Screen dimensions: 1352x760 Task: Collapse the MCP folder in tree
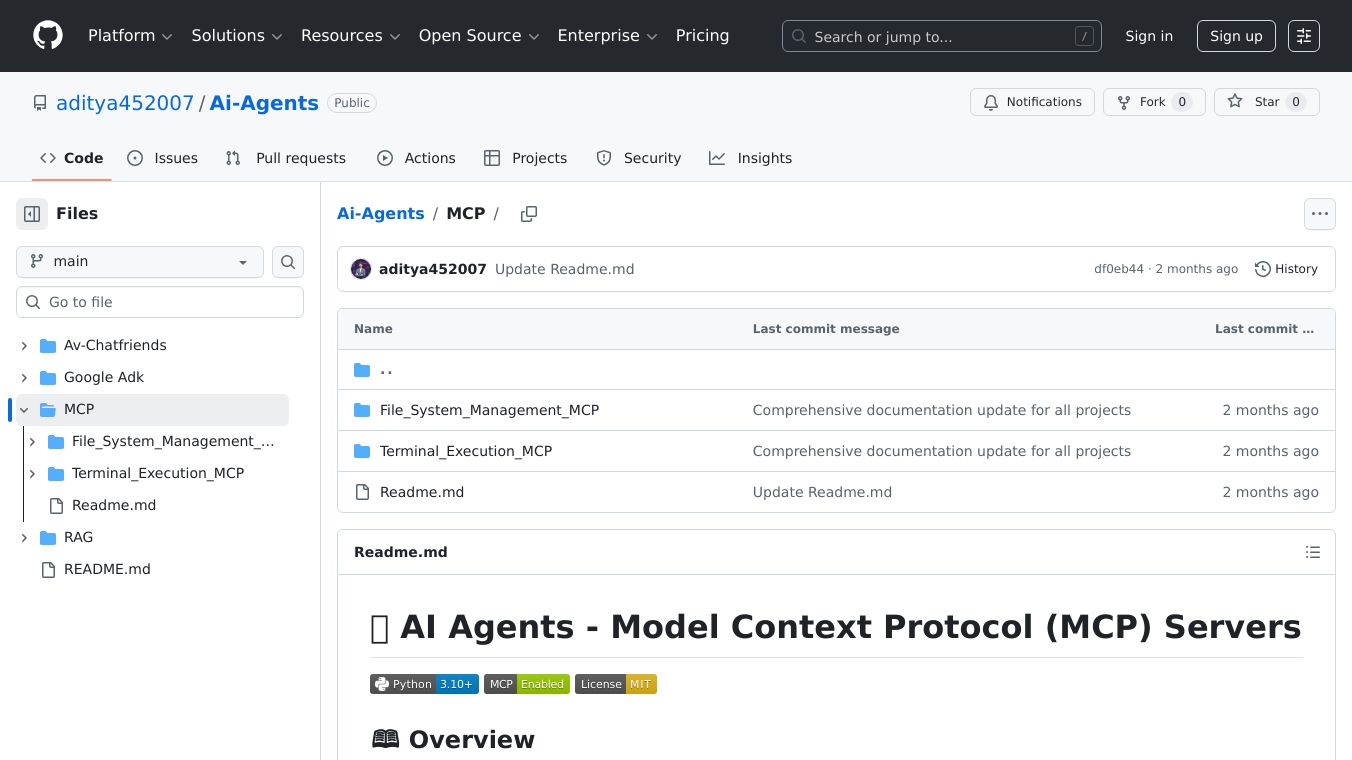coord(24,409)
